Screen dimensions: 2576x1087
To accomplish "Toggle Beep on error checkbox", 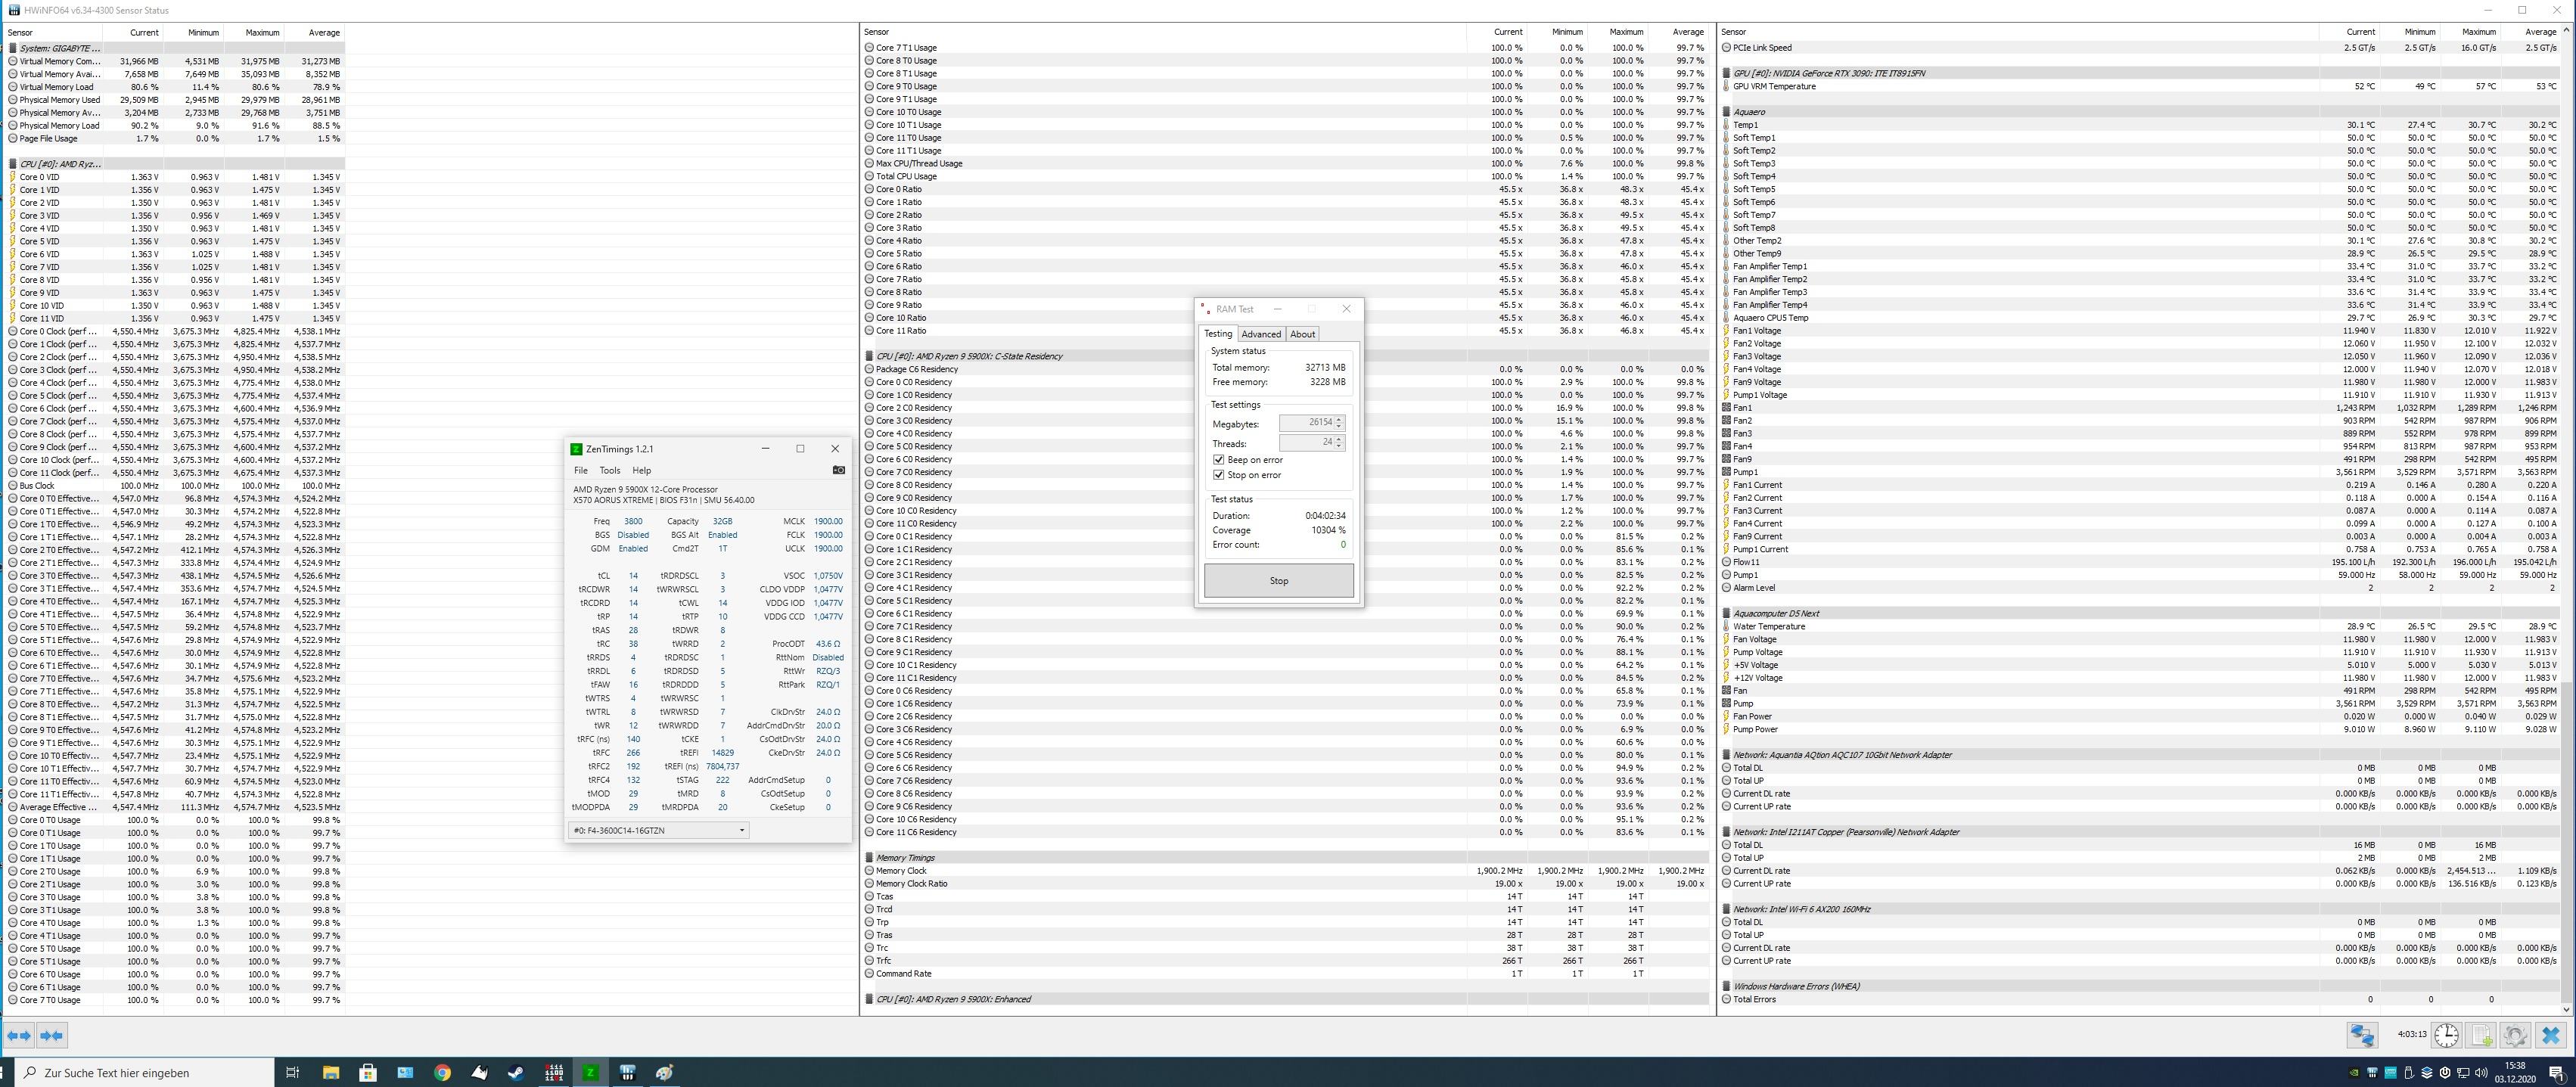I will (x=1218, y=459).
